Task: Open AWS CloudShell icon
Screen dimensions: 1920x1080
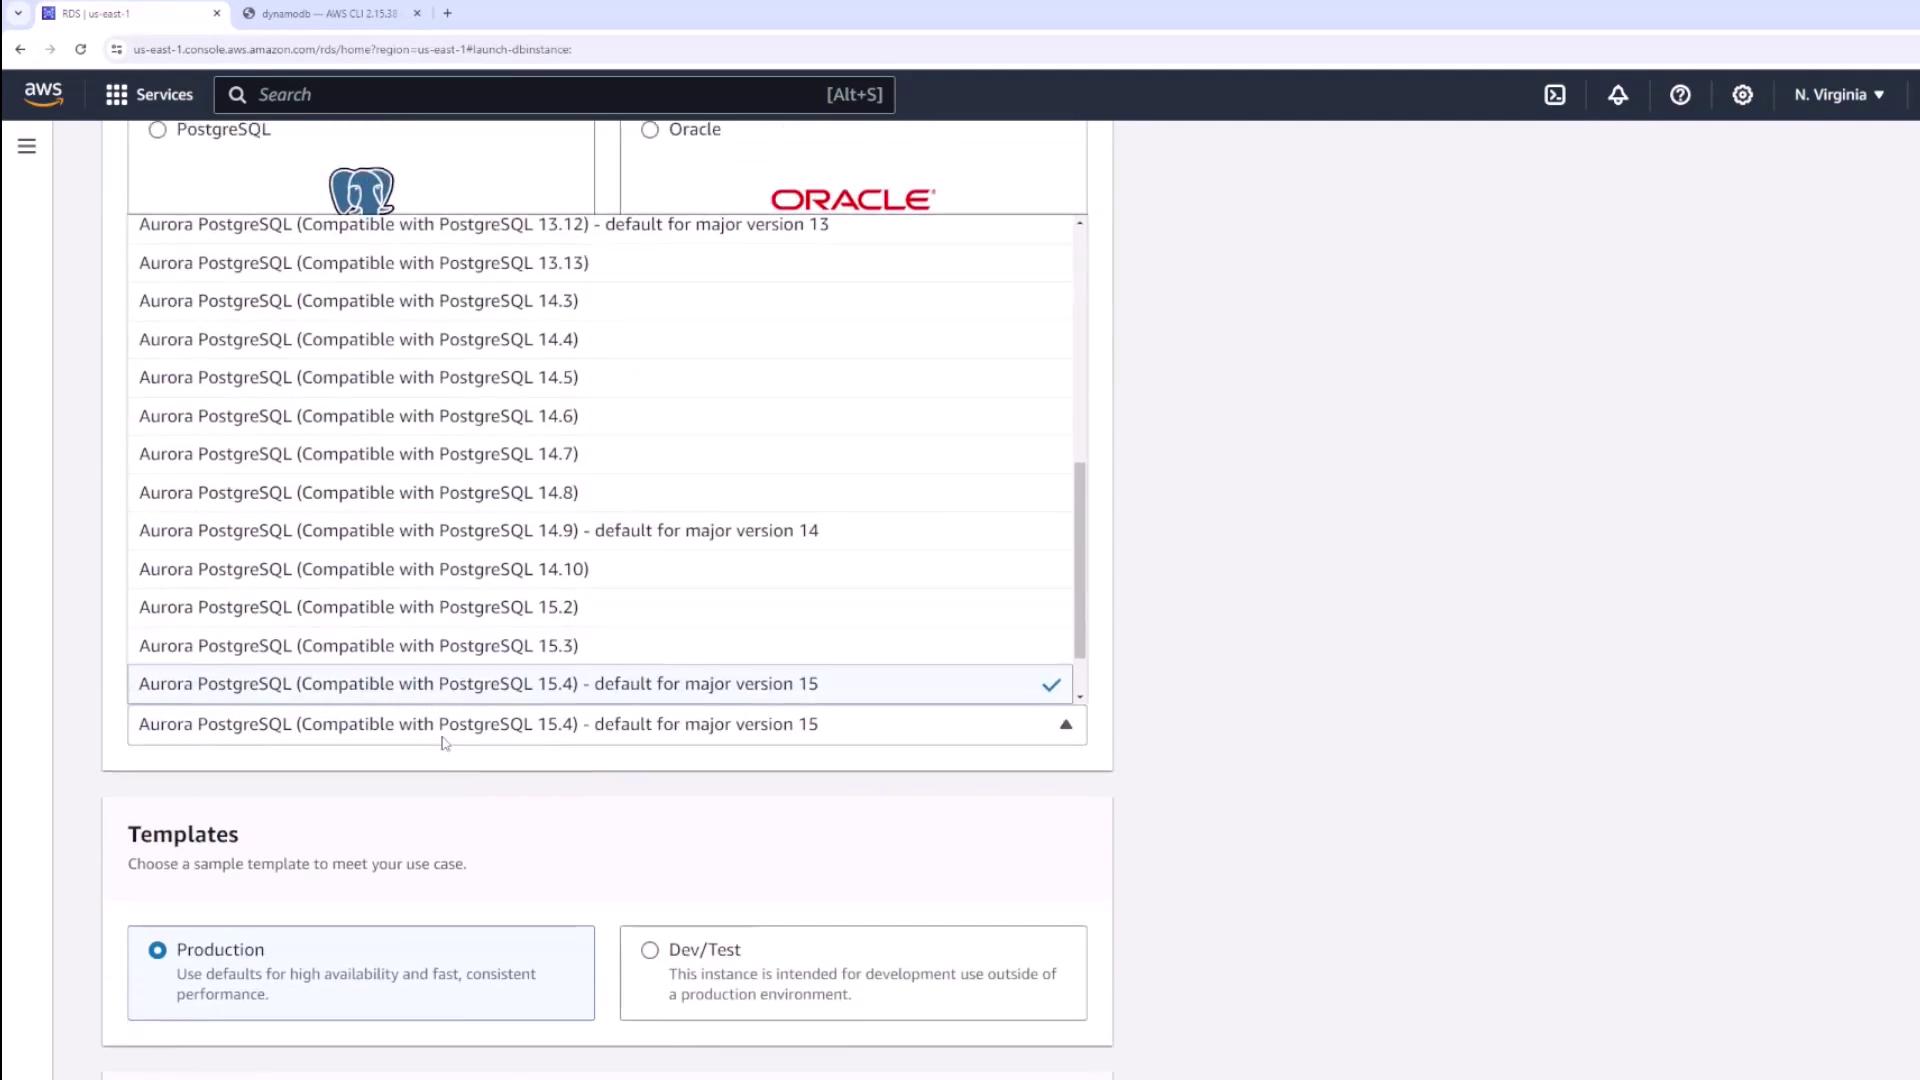Action: tap(1555, 95)
